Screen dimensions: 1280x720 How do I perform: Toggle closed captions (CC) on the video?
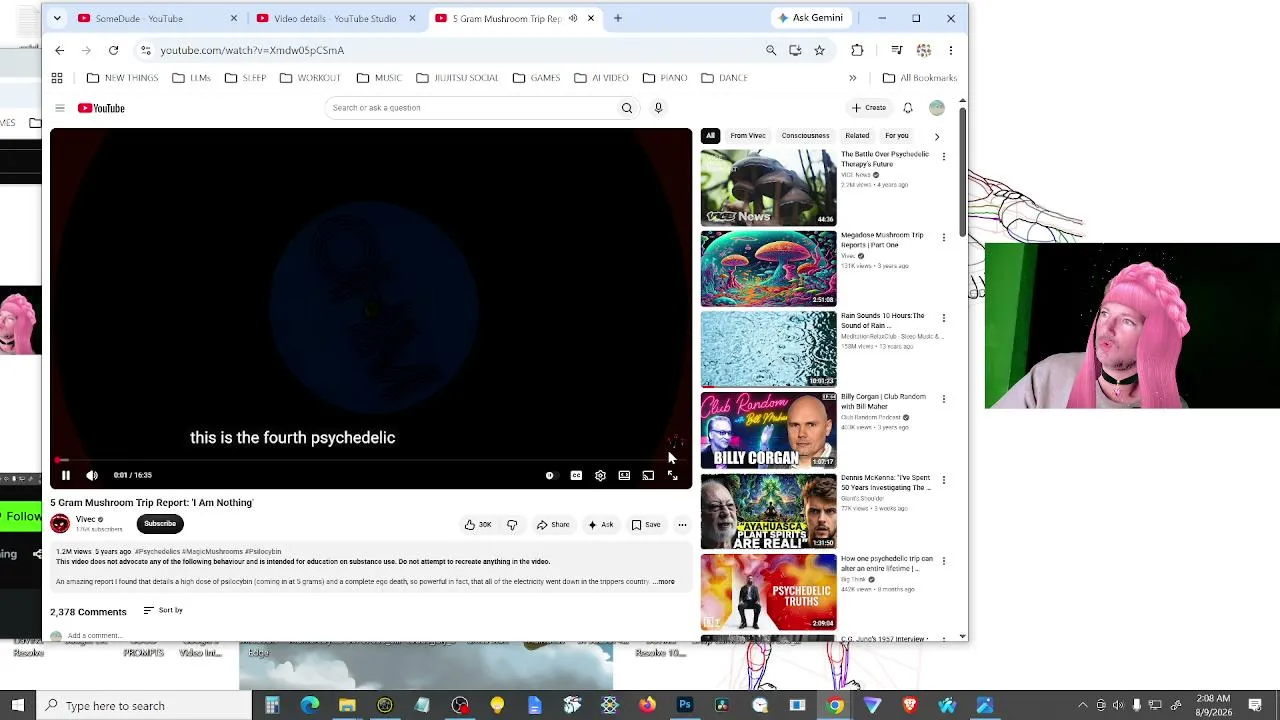pos(576,476)
